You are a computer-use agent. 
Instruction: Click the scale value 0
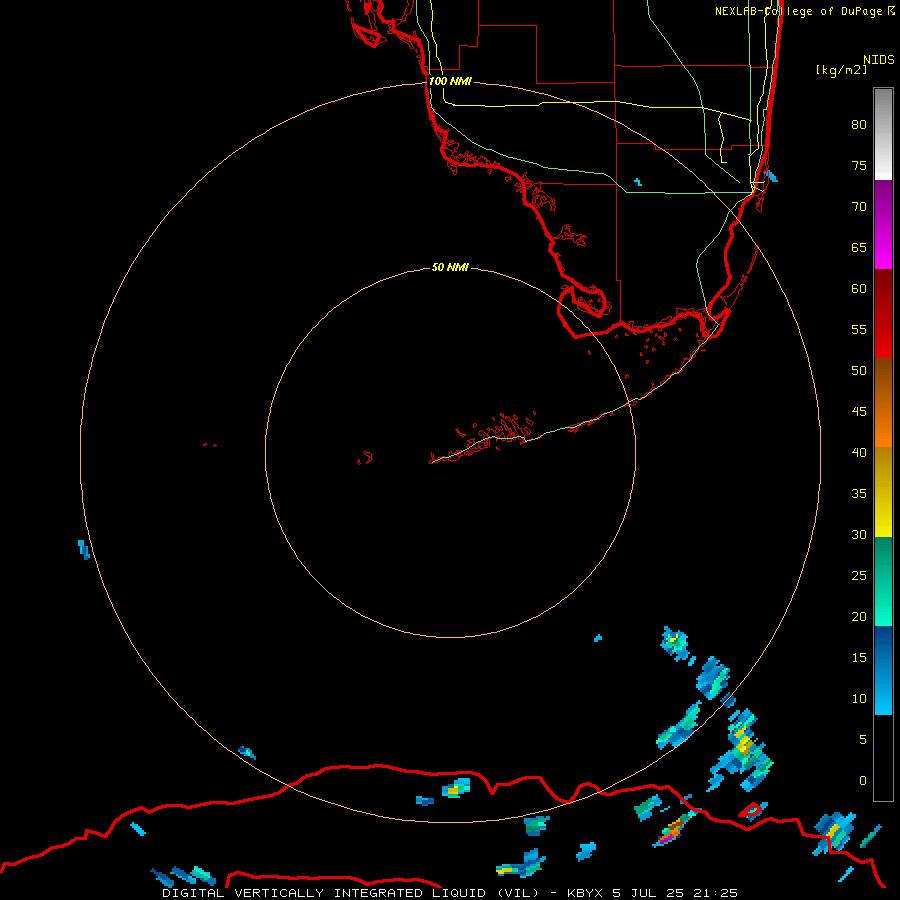[863, 781]
